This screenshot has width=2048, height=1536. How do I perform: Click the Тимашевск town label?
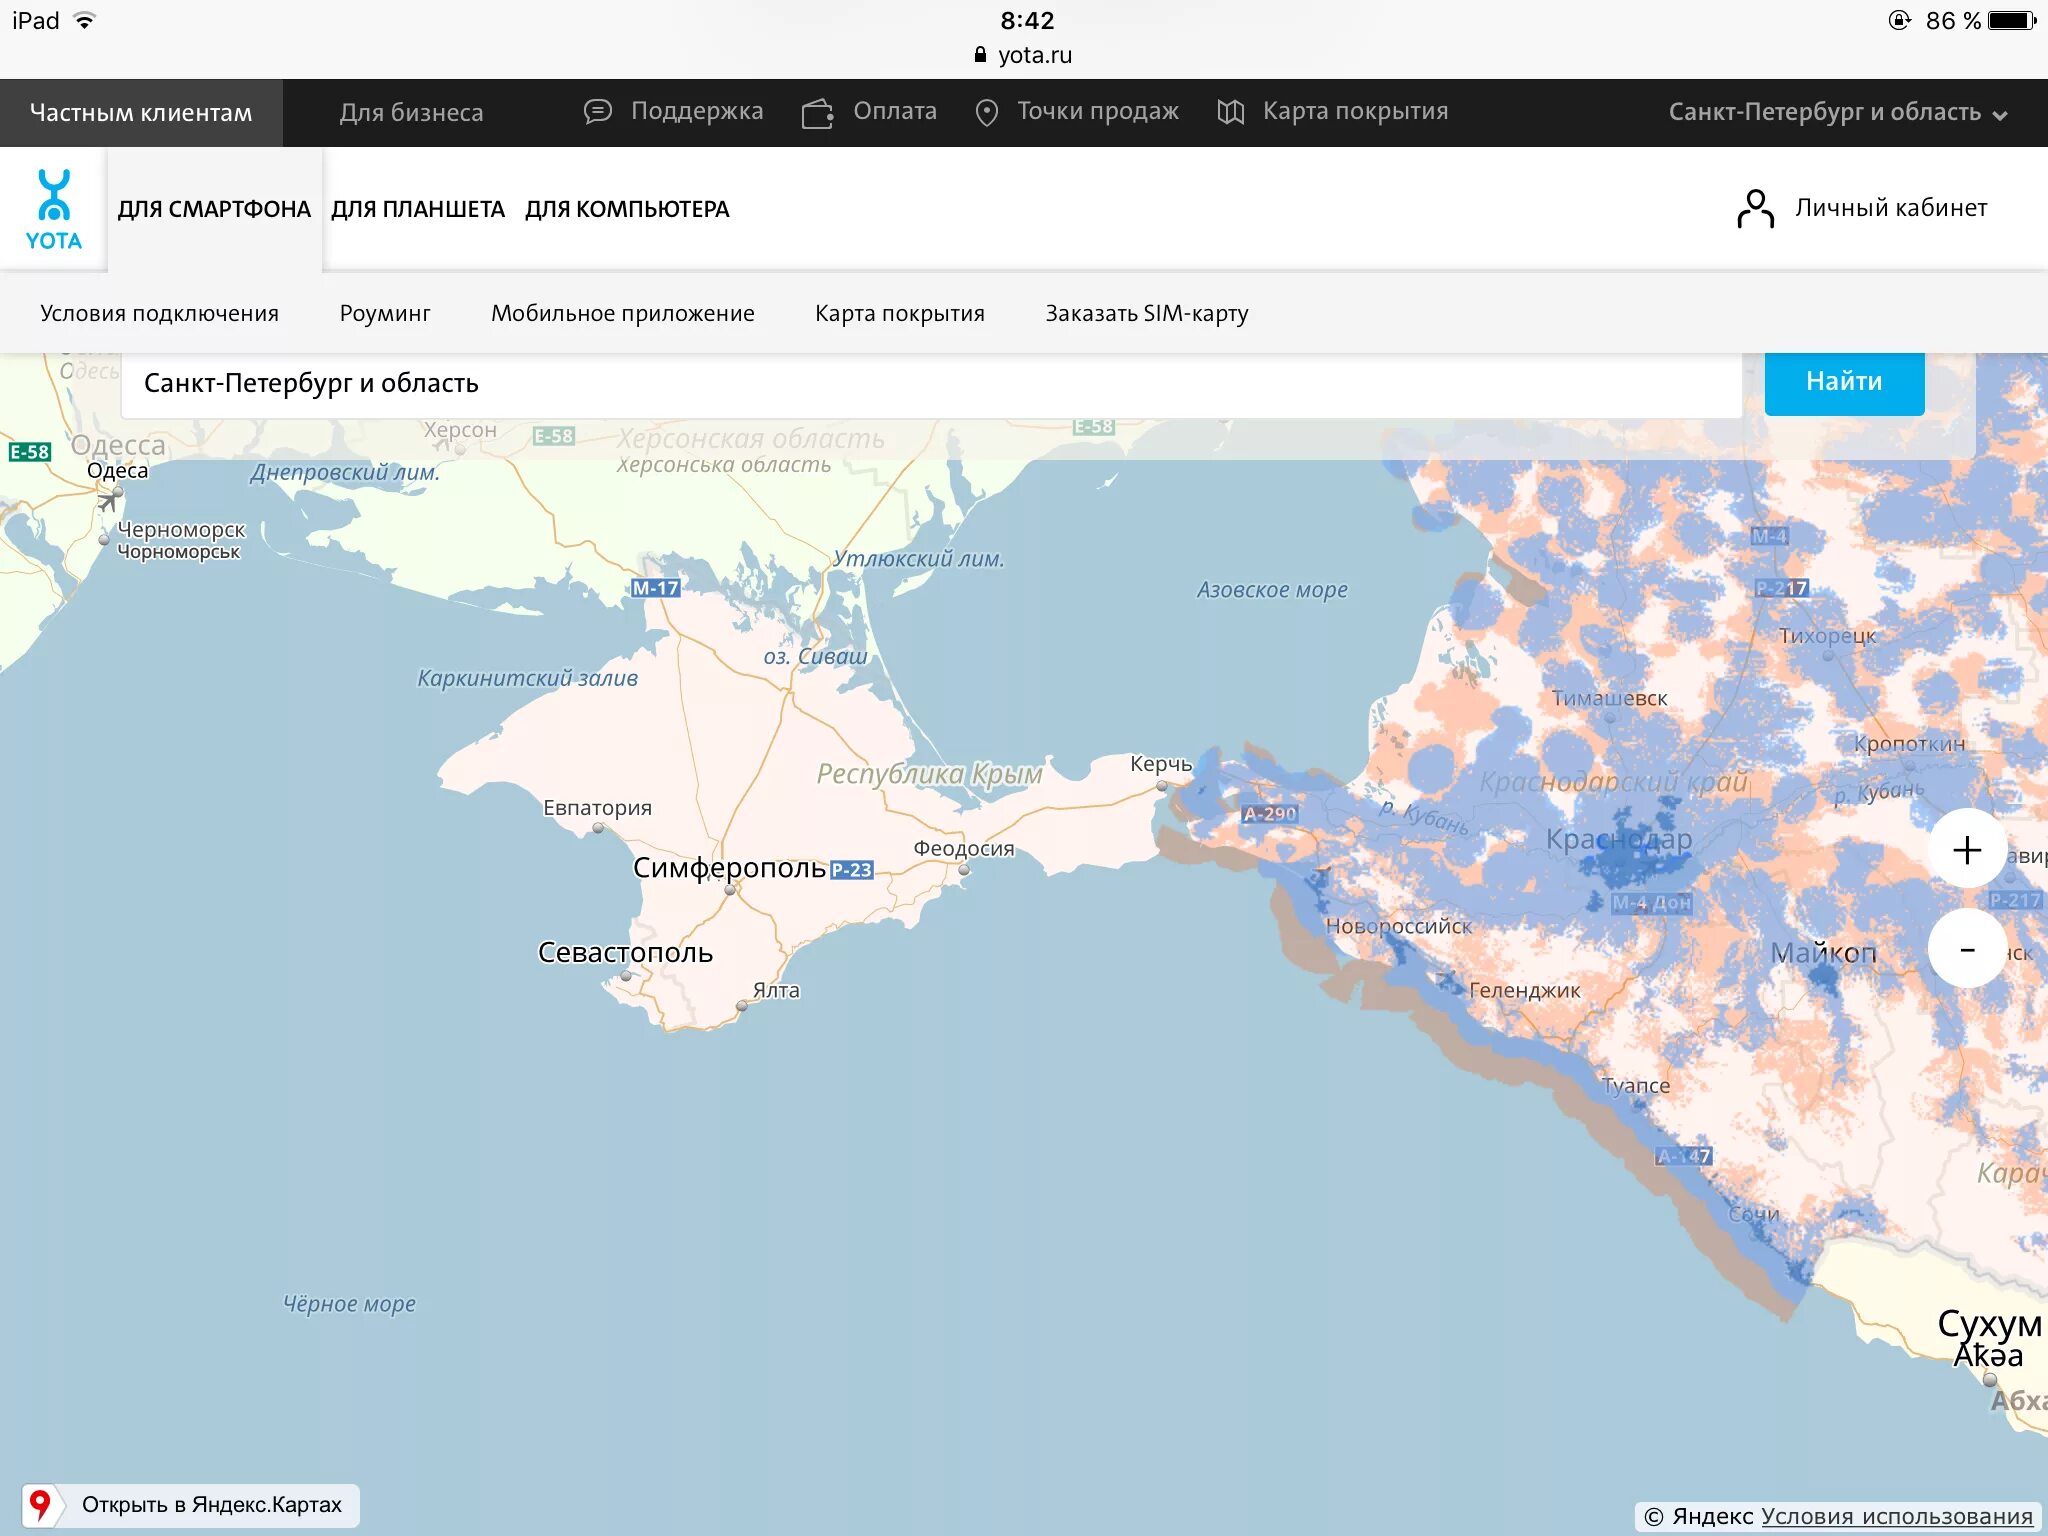[1609, 698]
